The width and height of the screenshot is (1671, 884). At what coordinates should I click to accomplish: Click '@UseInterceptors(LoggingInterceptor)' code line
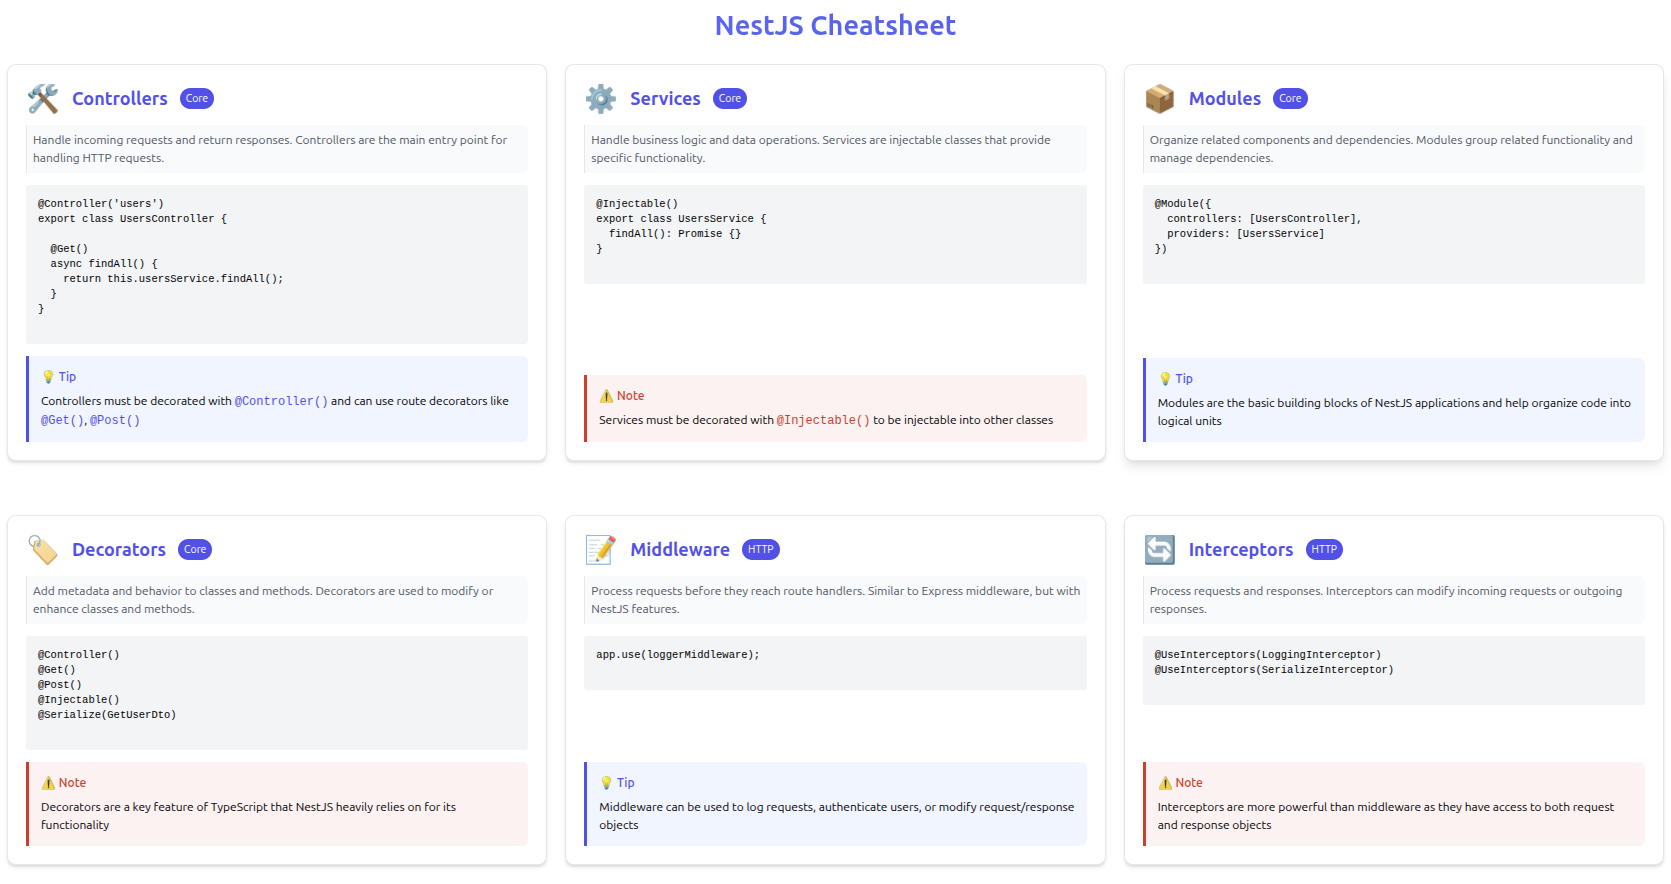[1268, 655]
